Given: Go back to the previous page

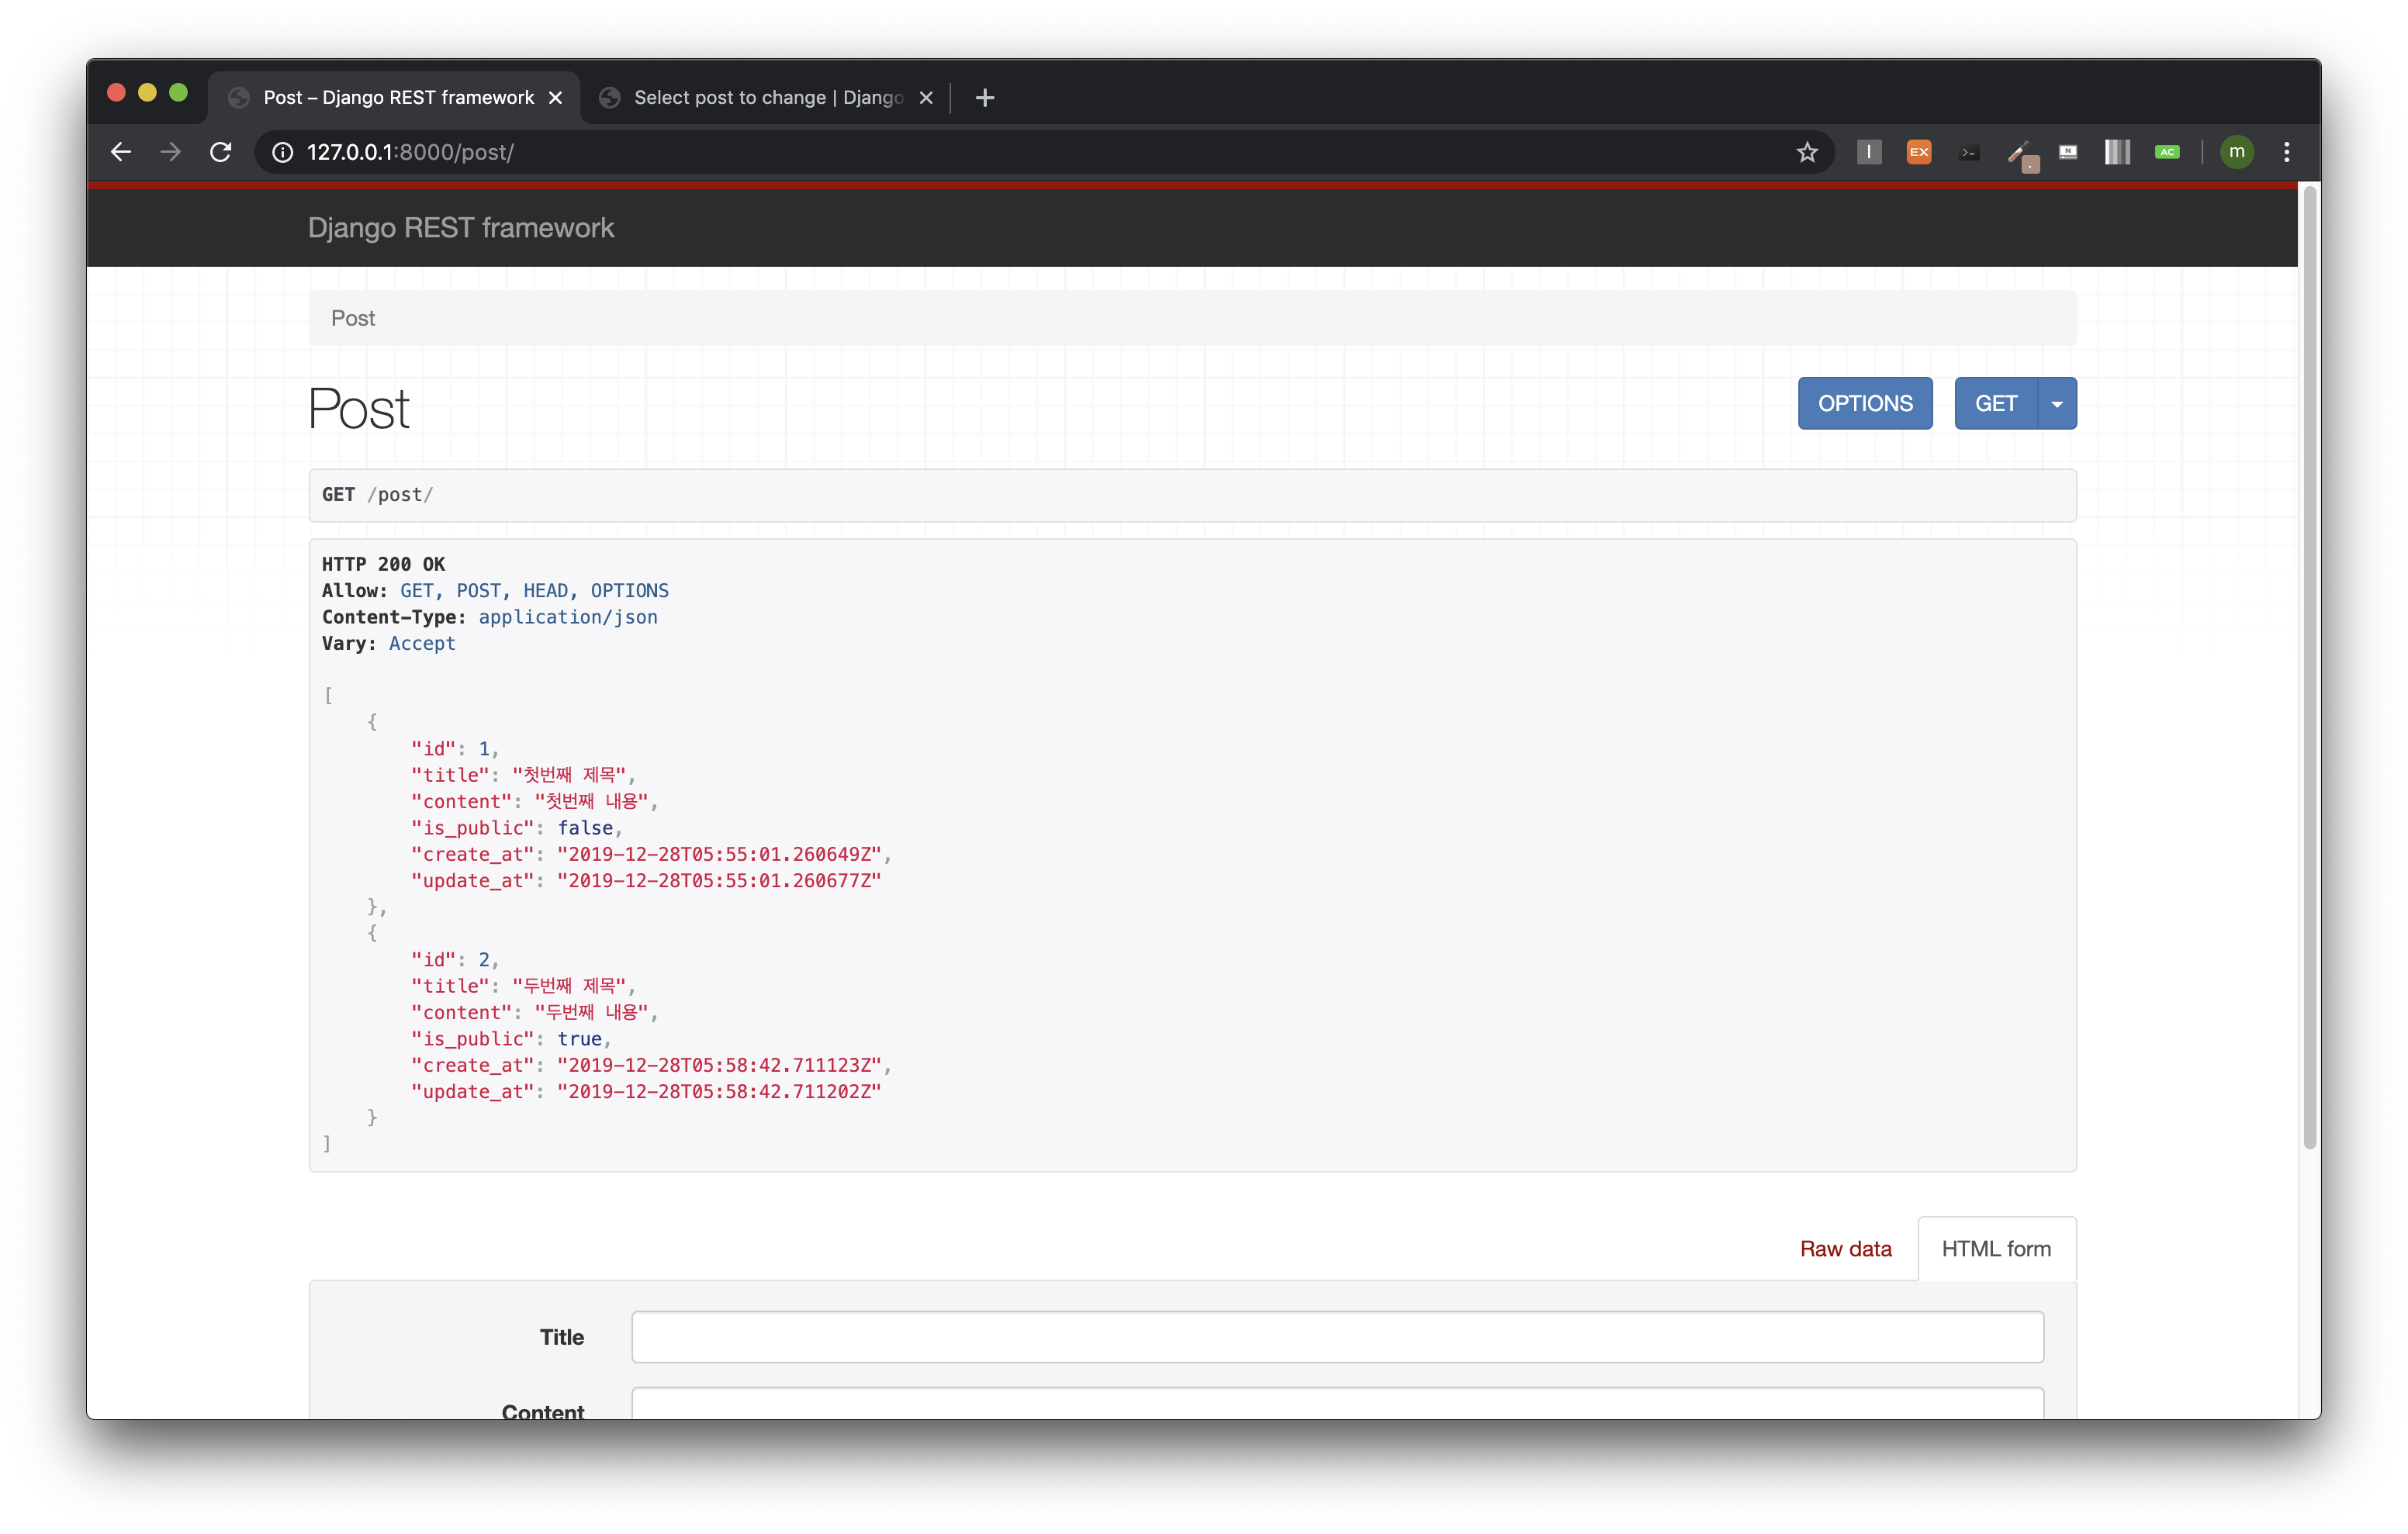Looking at the screenshot, I should click(x=121, y=152).
